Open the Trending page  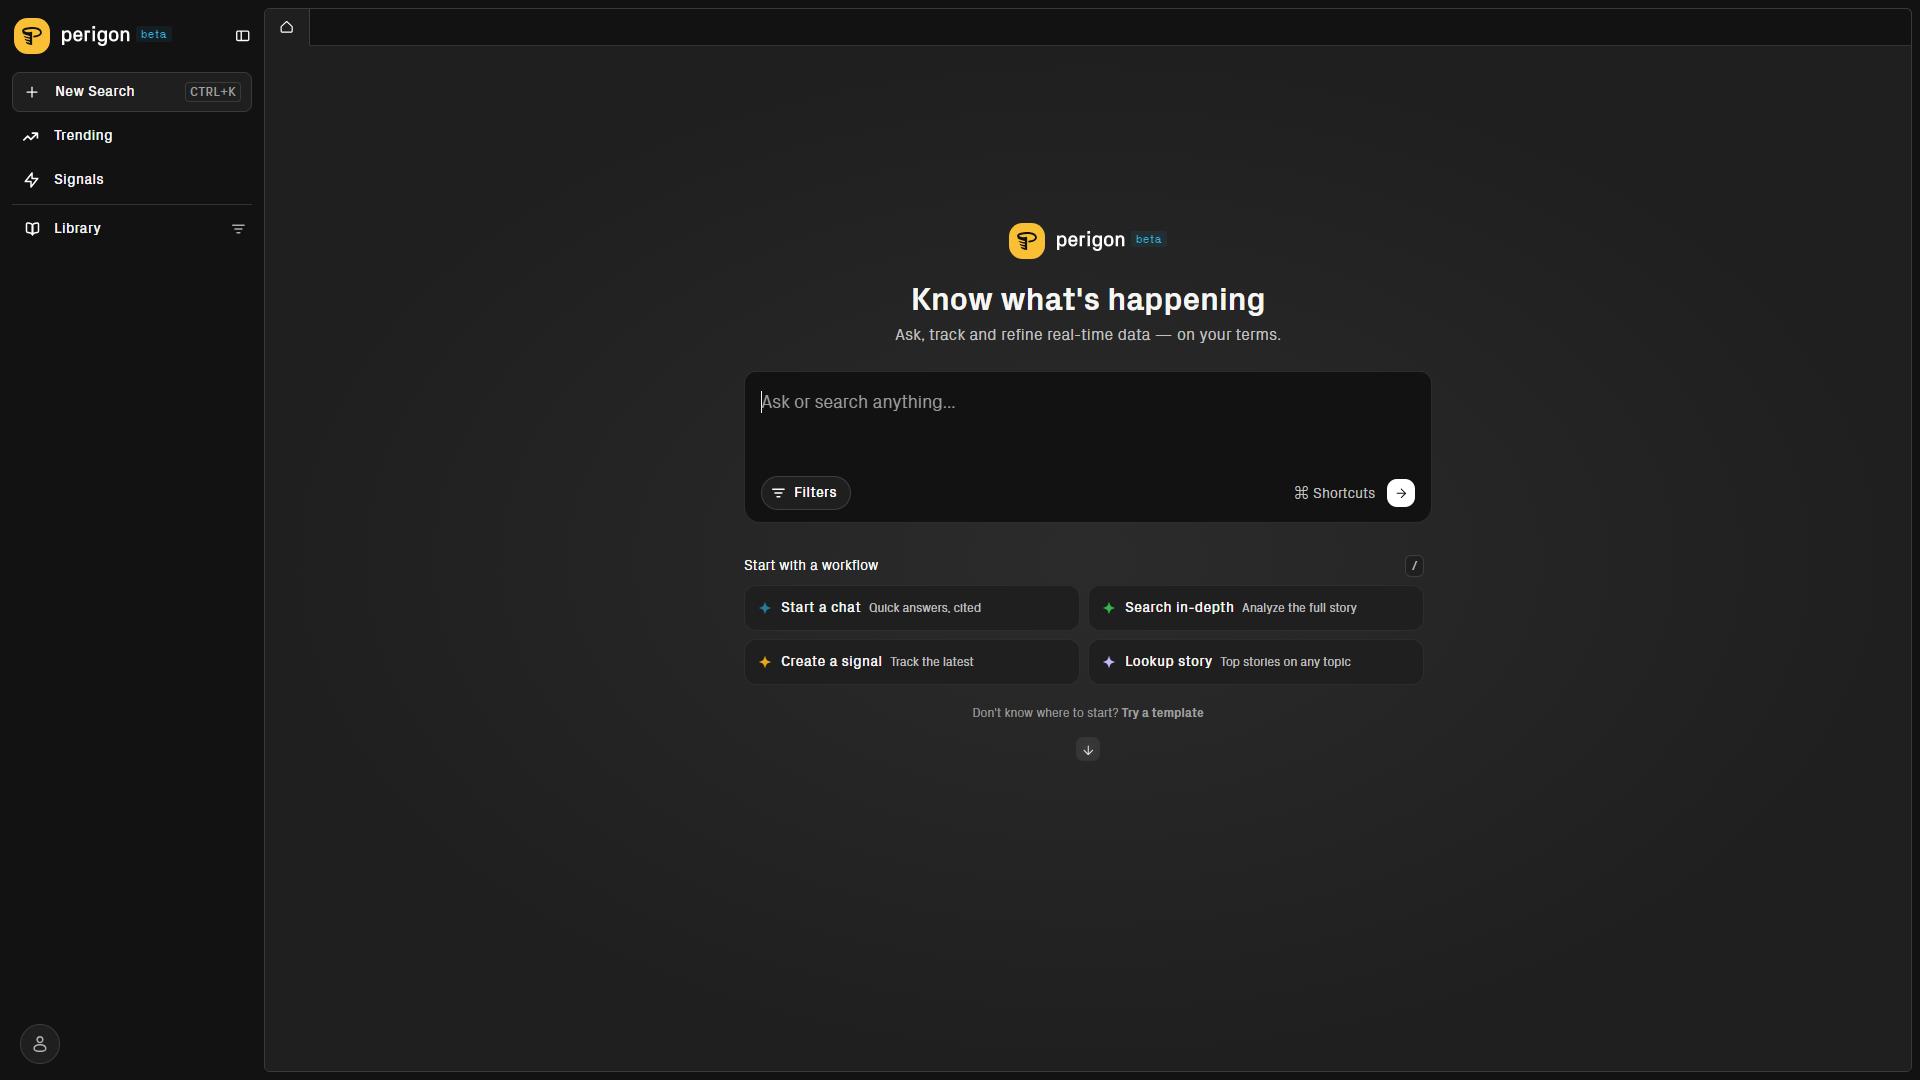coord(132,136)
